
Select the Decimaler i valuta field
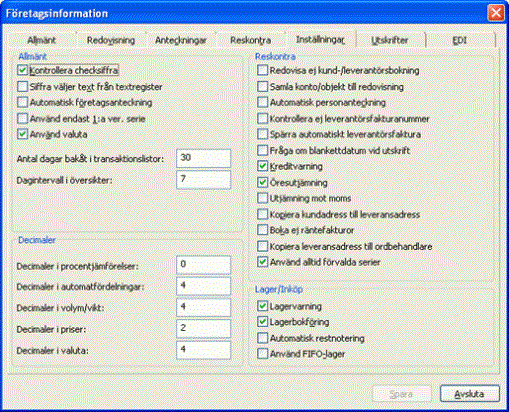tap(203, 350)
